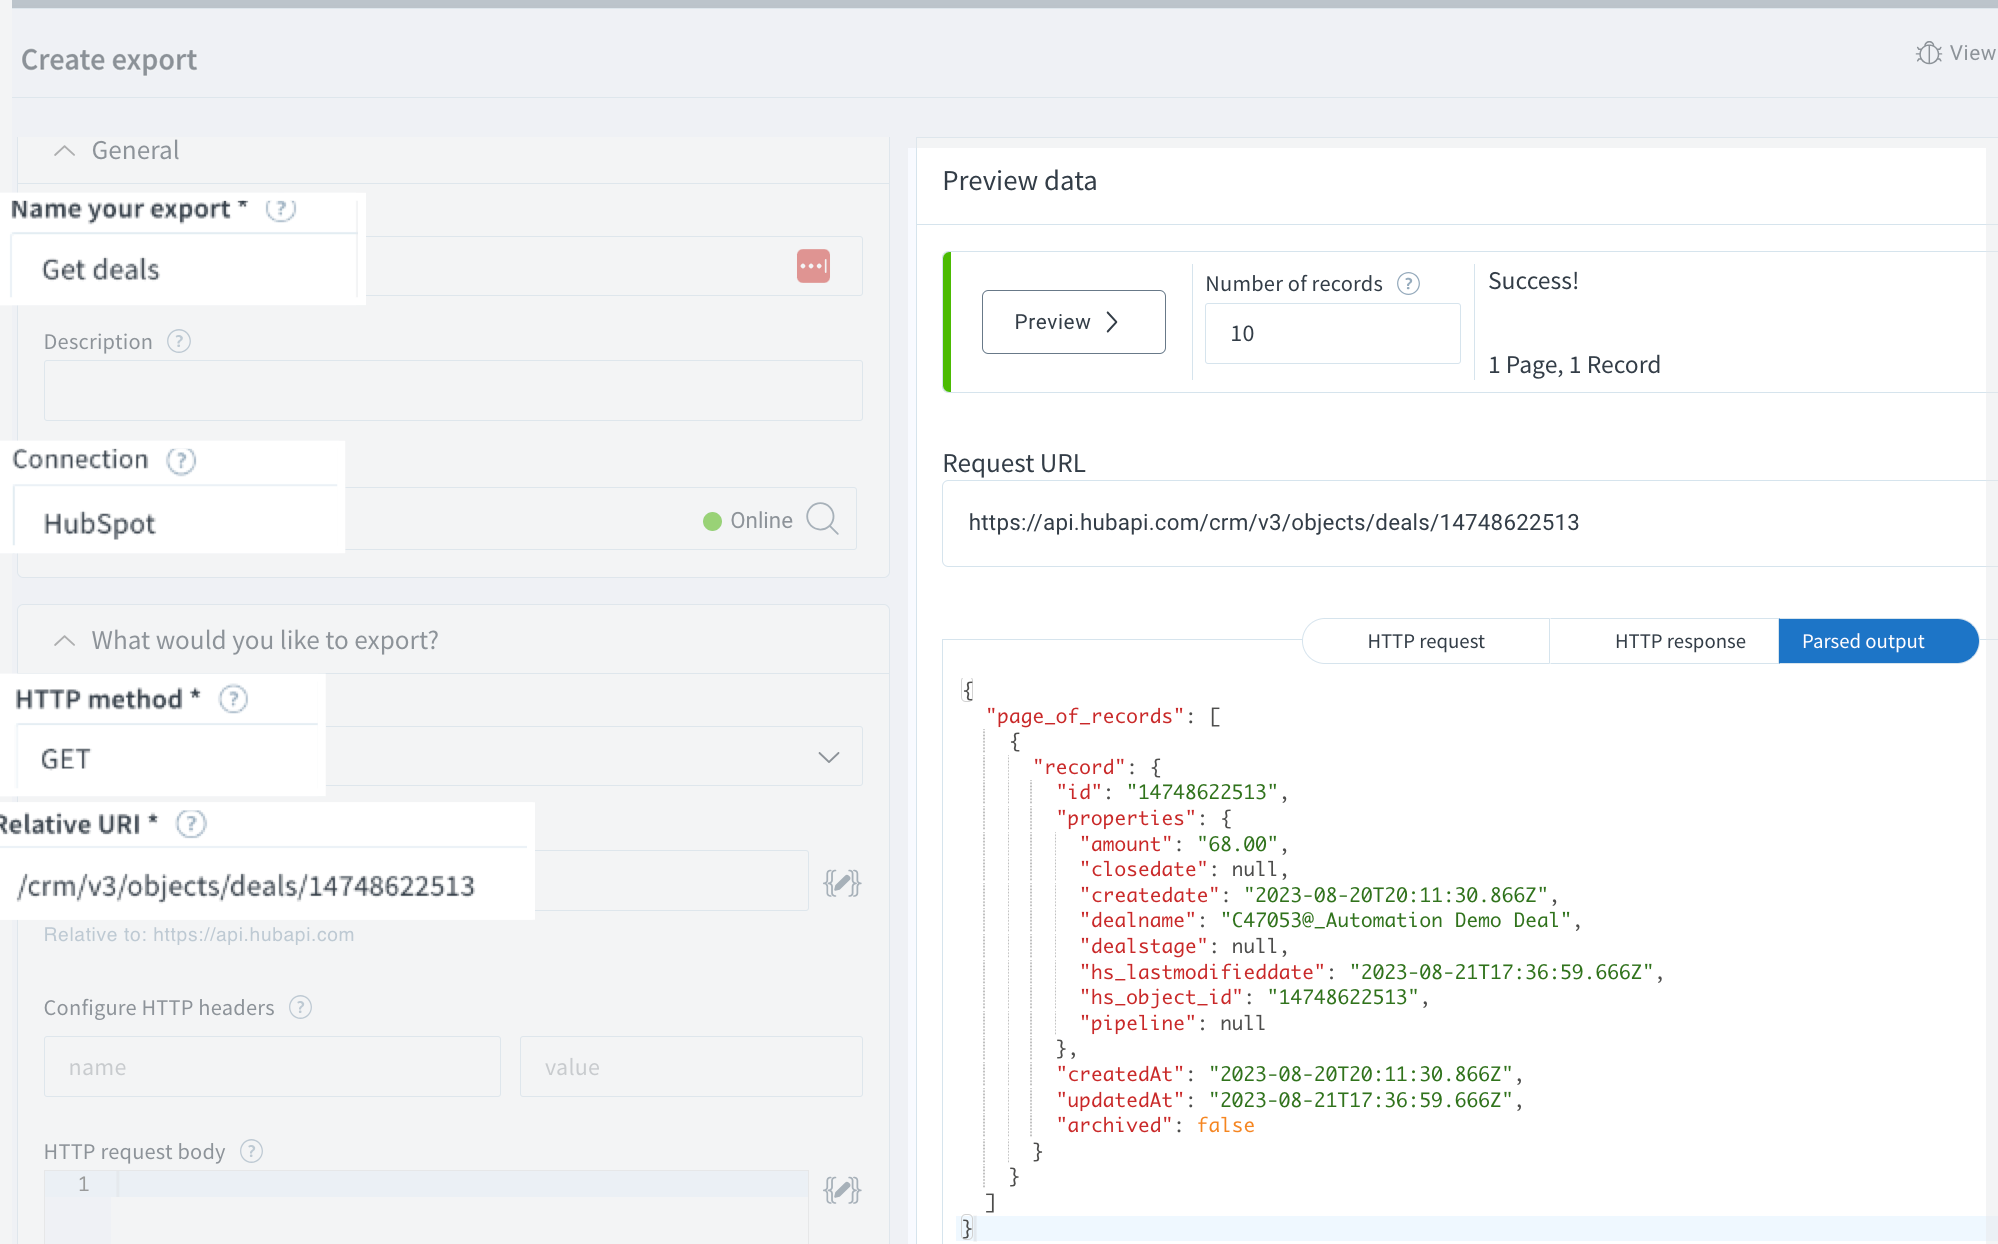Image resolution: width=1998 pixels, height=1244 pixels.
Task: Open handlebars editor for Relative URI
Action: tap(842, 883)
